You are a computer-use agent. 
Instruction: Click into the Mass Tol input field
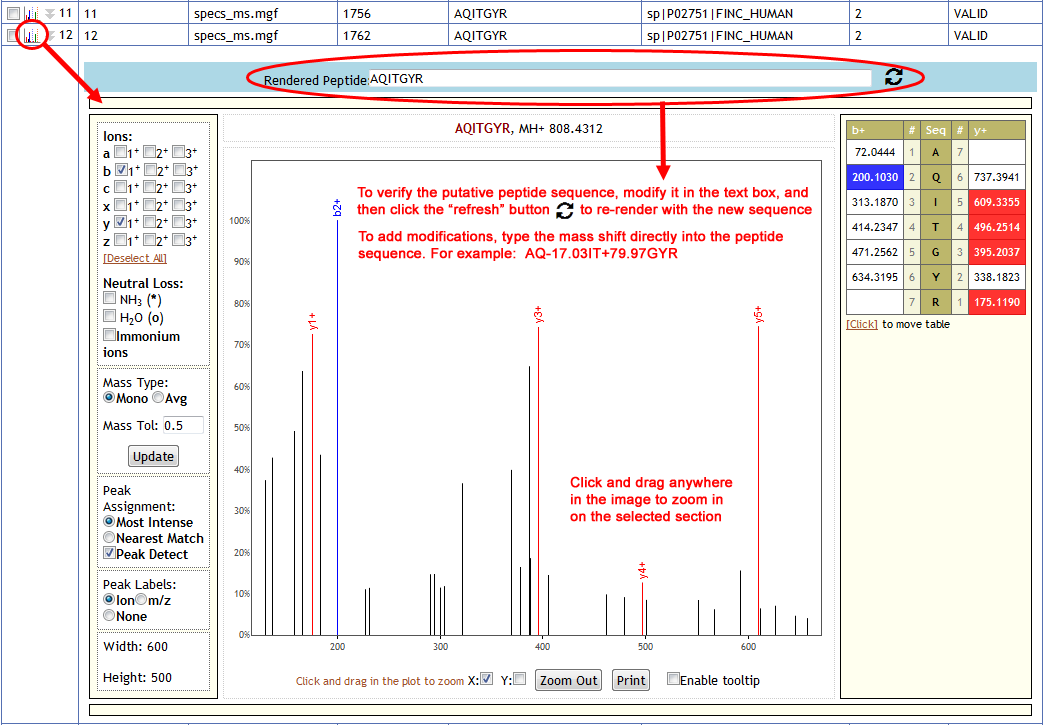[182, 426]
